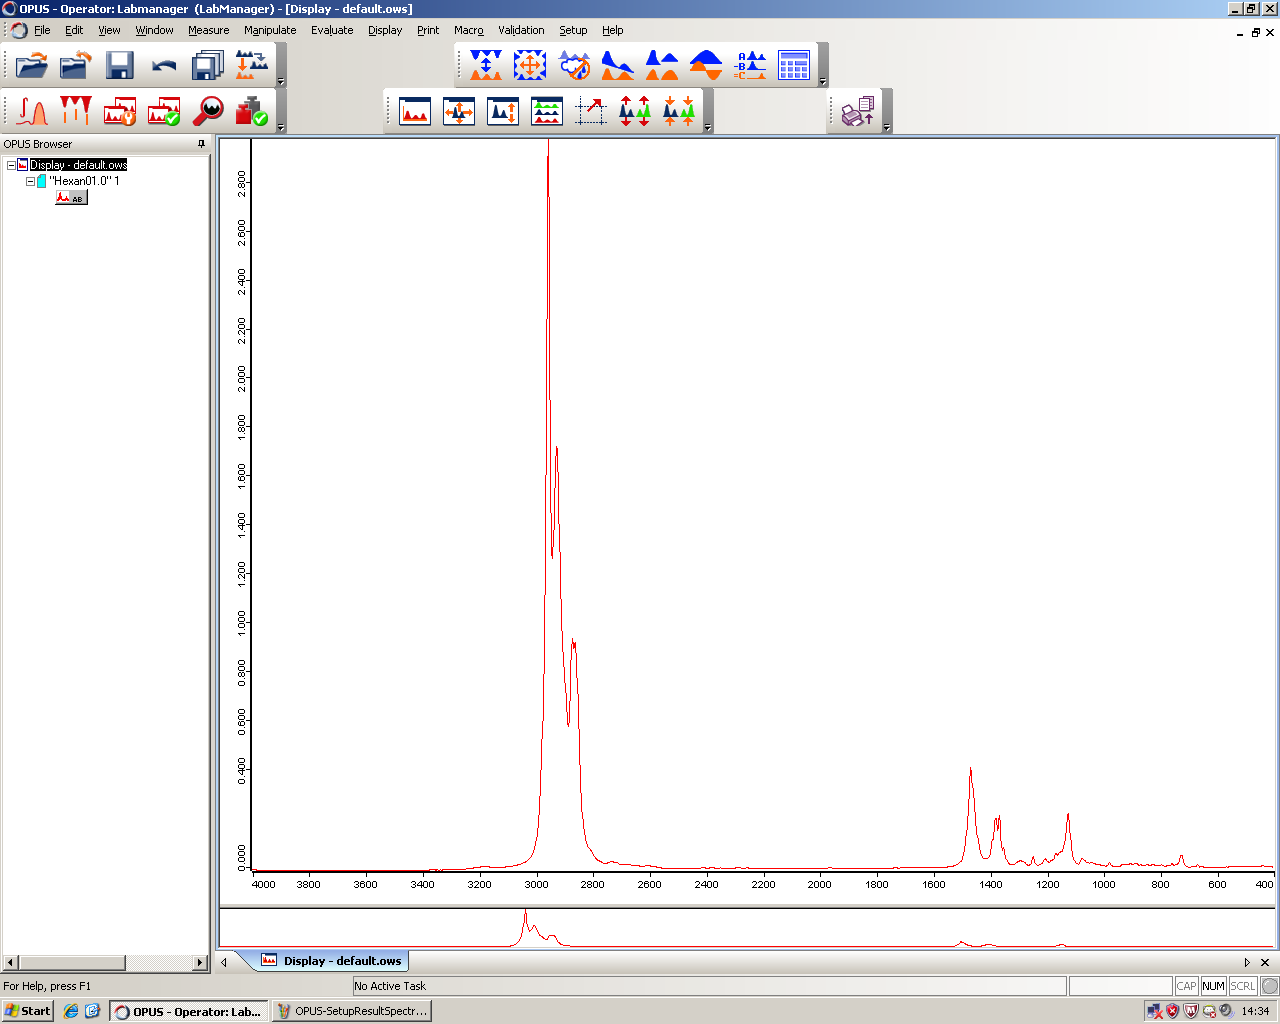The height and width of the screenshot is (1024, 1280).
Task: Toggle the AB absorbance data block button
Action: [x=71, y=198]
